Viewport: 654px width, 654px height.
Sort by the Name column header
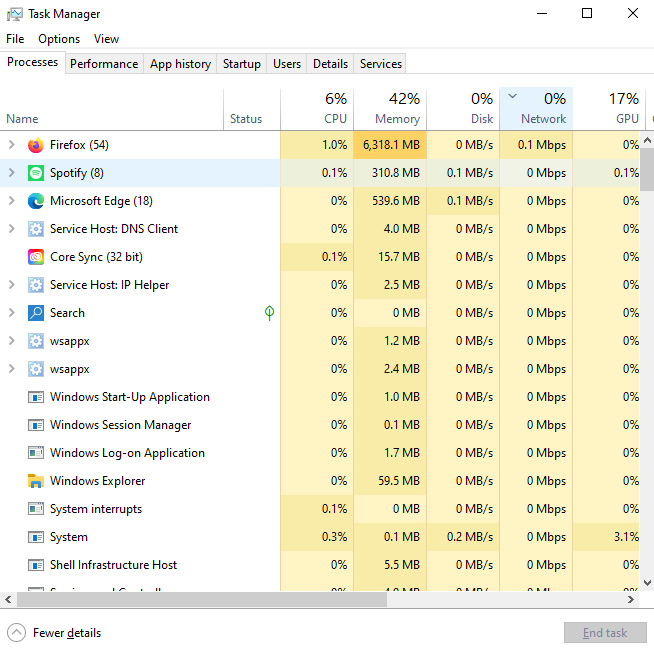point(112,109)
